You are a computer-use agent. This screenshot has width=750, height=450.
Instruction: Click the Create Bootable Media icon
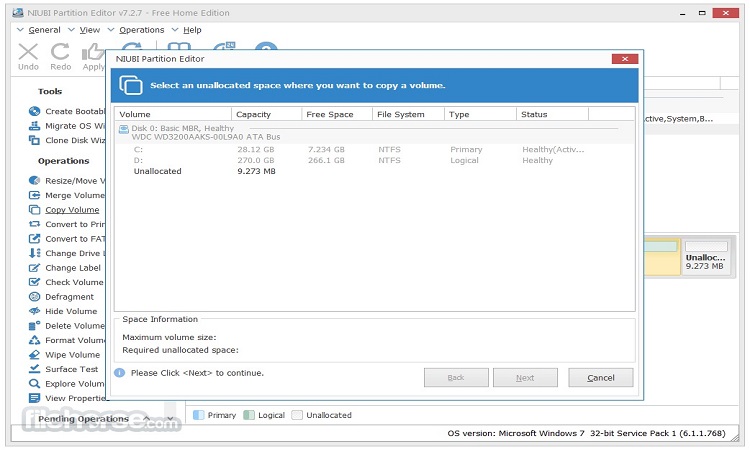coord(34,111)
